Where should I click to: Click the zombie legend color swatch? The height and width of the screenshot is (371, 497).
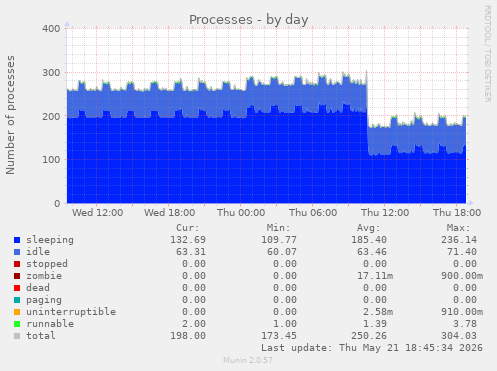pyautogui.click(x=17, y=276)
